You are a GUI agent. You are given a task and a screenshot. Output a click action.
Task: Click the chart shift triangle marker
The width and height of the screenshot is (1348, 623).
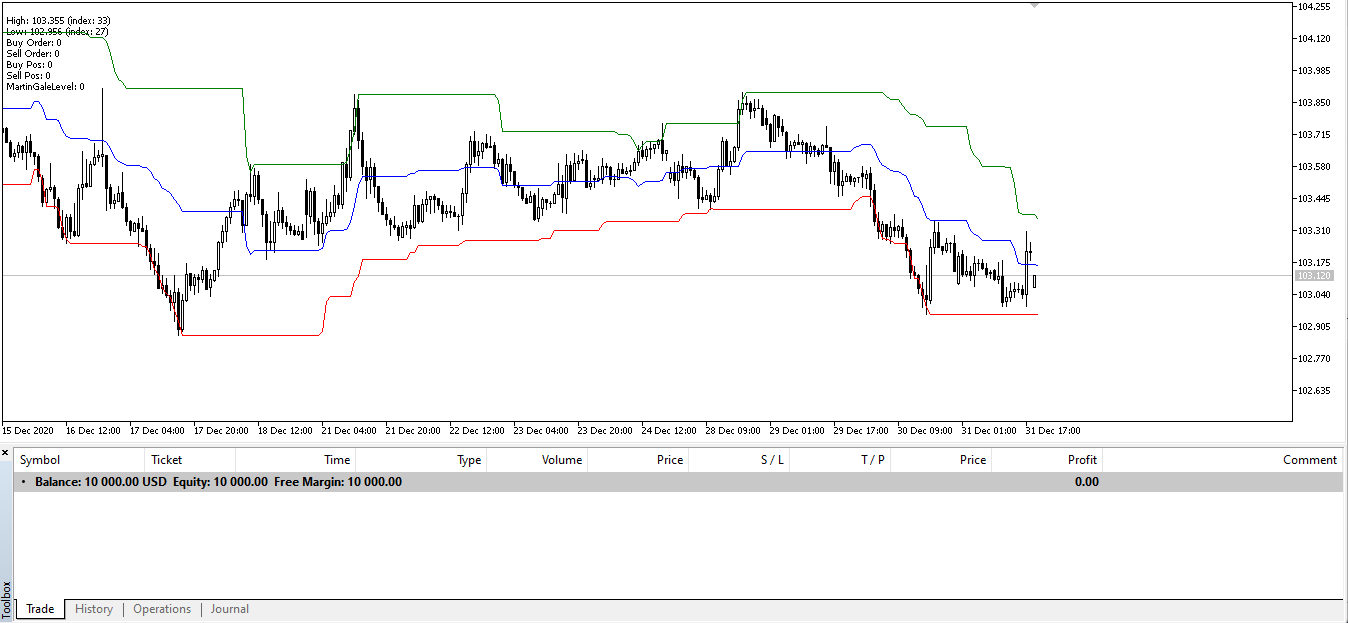[1034, 5]
